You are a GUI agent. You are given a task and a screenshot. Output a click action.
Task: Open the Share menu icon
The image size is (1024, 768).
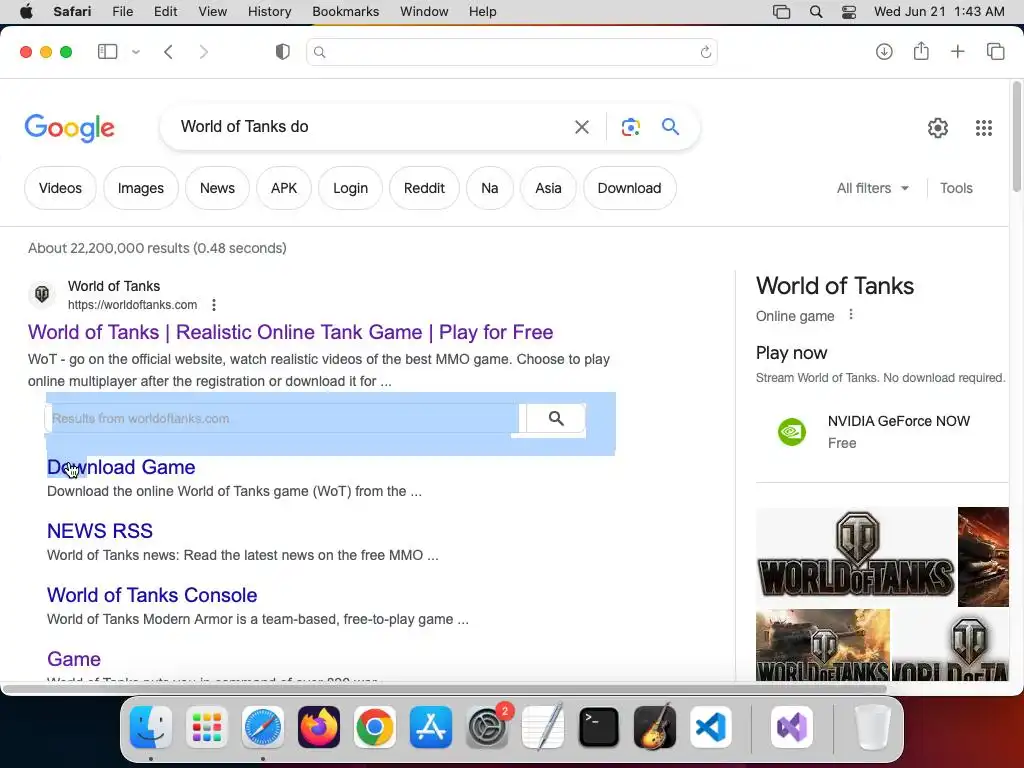(x=921, y=51)
